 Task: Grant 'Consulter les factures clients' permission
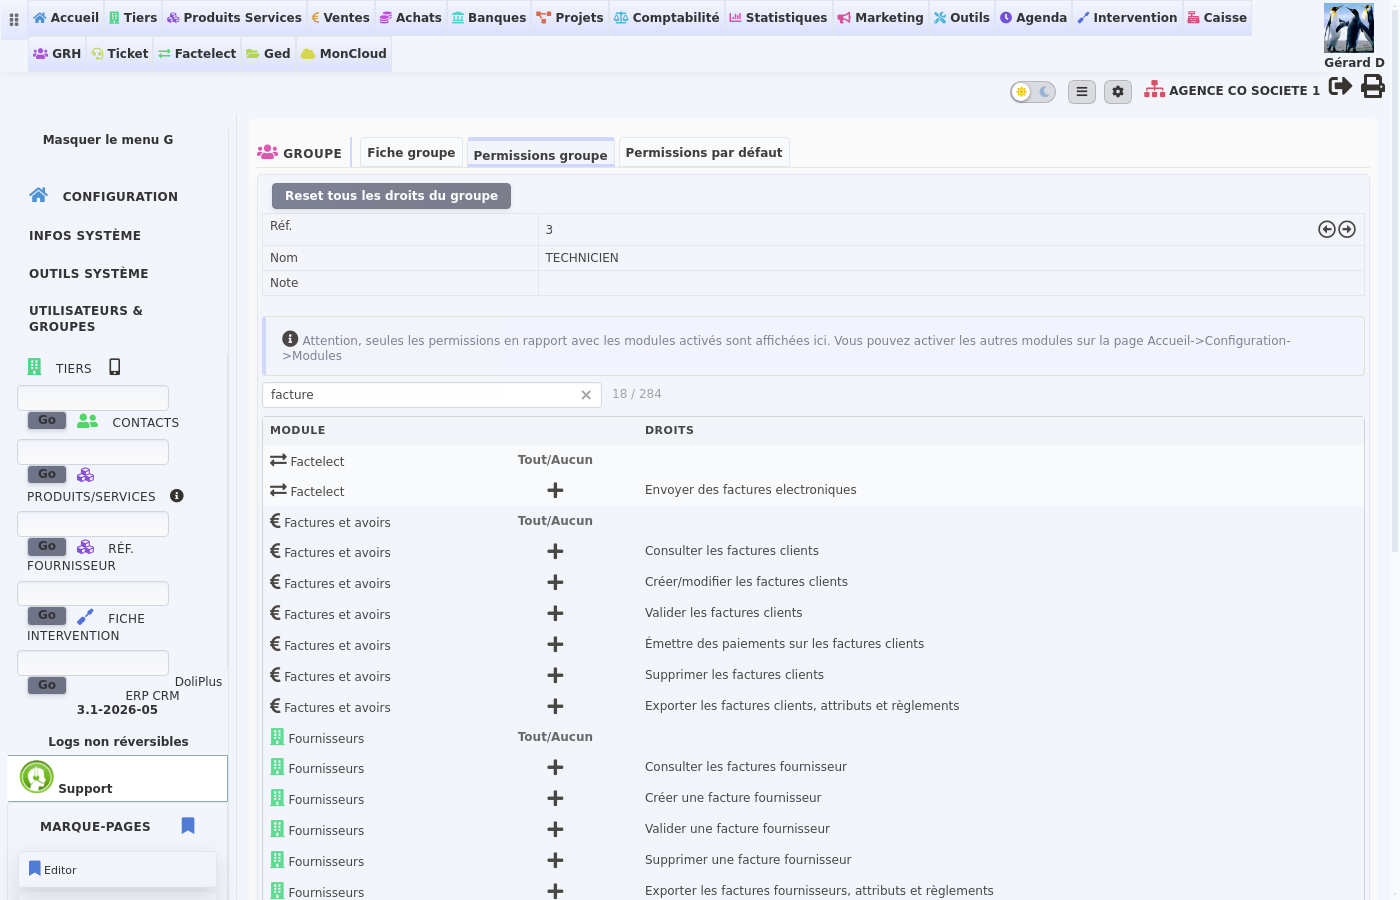(x=555, y=551)
